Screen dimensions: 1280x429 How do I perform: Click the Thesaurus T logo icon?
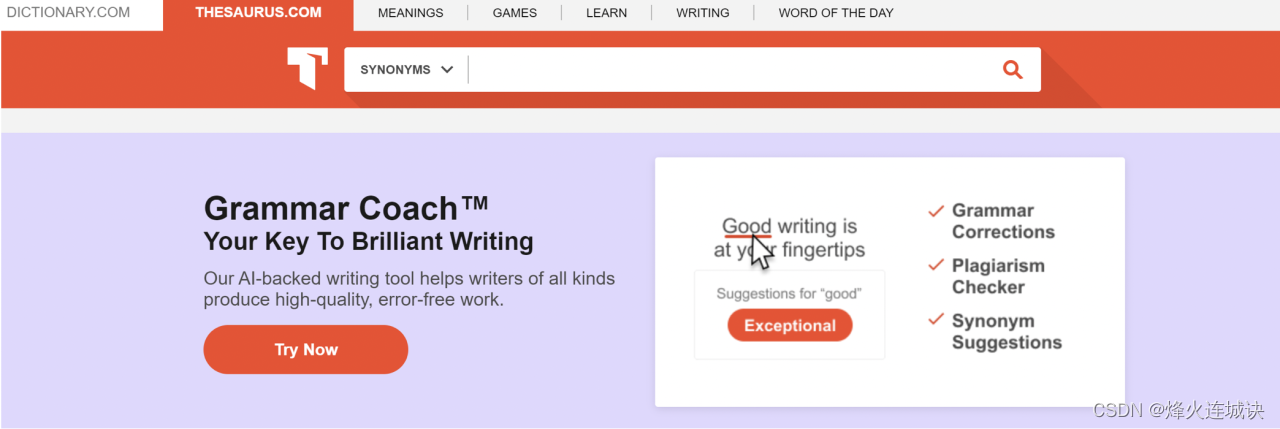coord(307,68)
